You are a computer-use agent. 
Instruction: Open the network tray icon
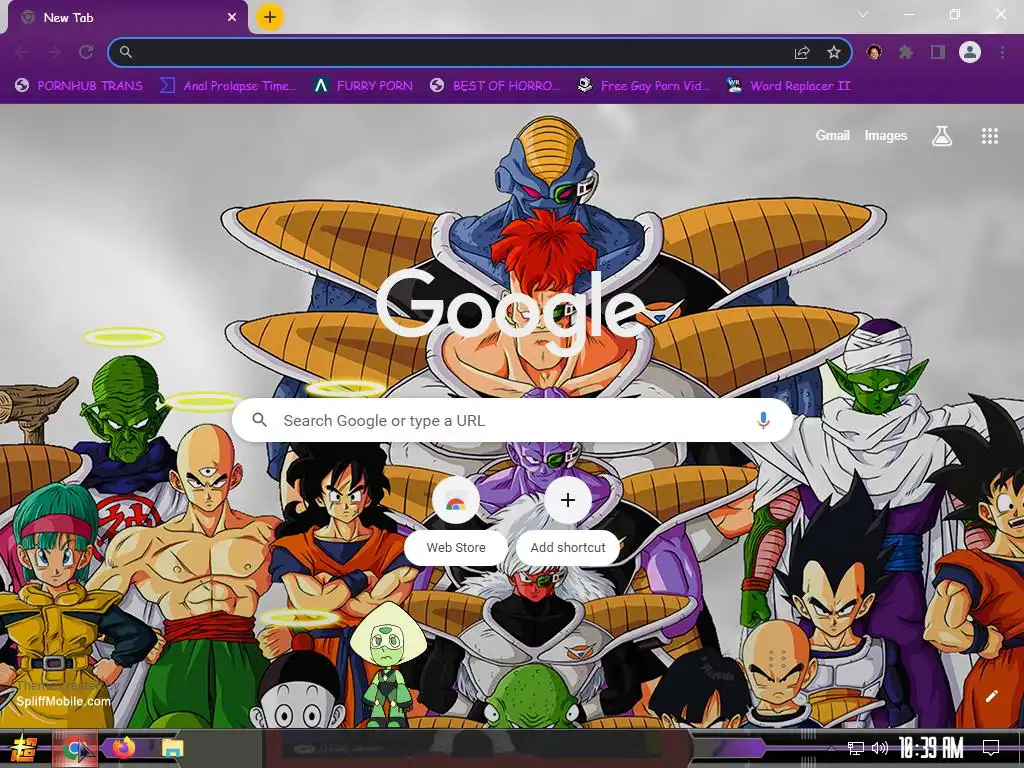856,748
